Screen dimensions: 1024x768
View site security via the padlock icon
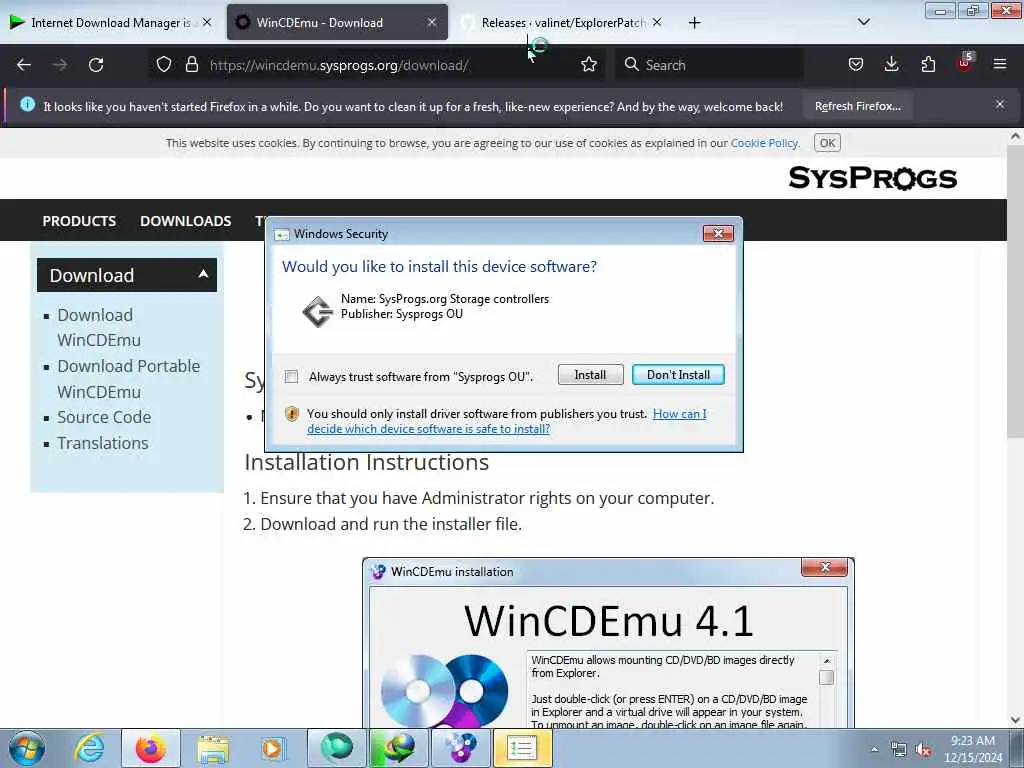pyautogui.click(x=191, y=65)
